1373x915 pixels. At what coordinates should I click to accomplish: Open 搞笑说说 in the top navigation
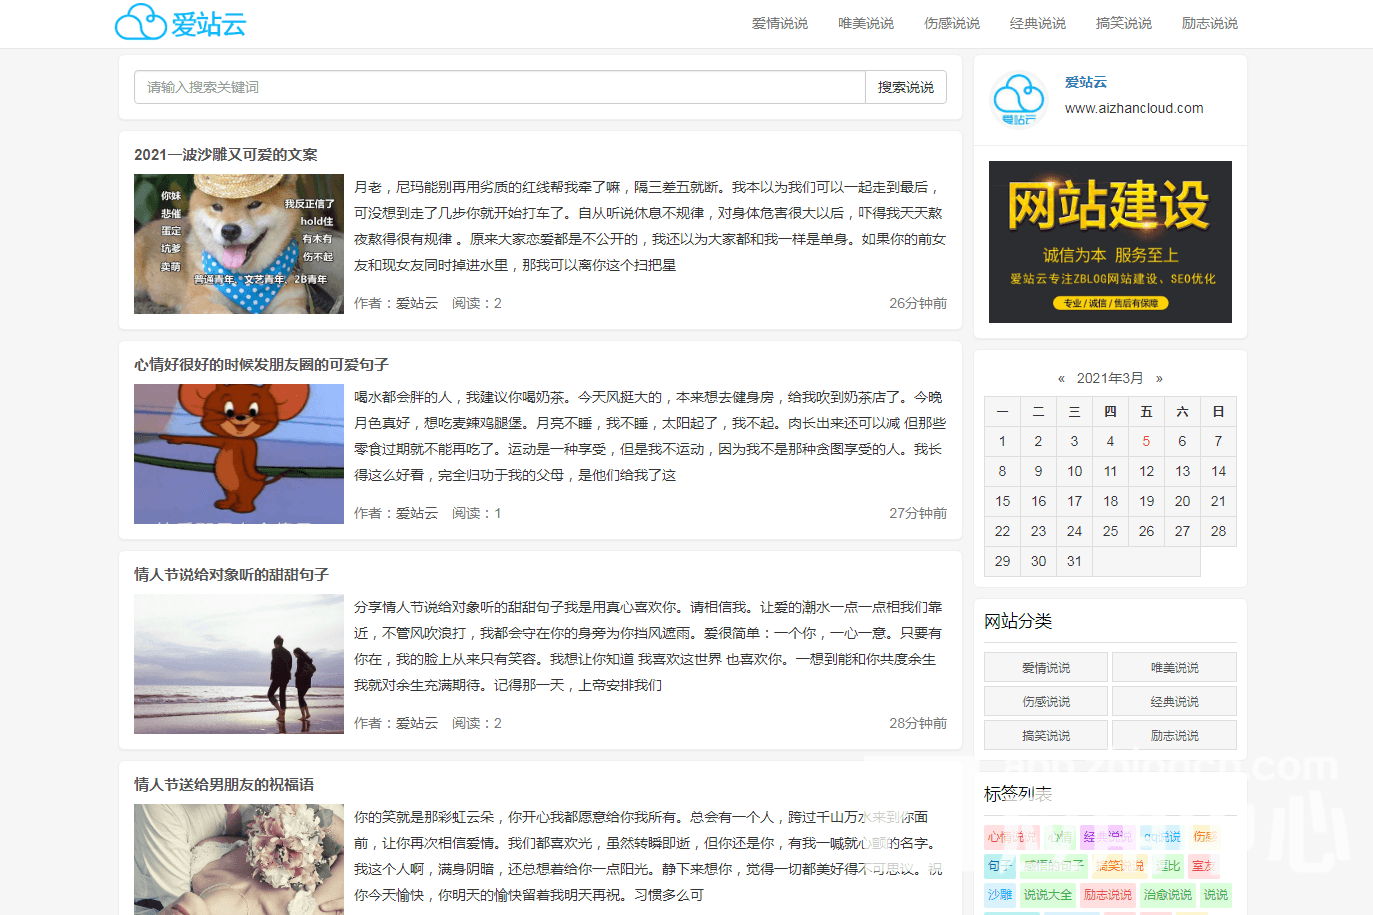tap(1124, 23)
